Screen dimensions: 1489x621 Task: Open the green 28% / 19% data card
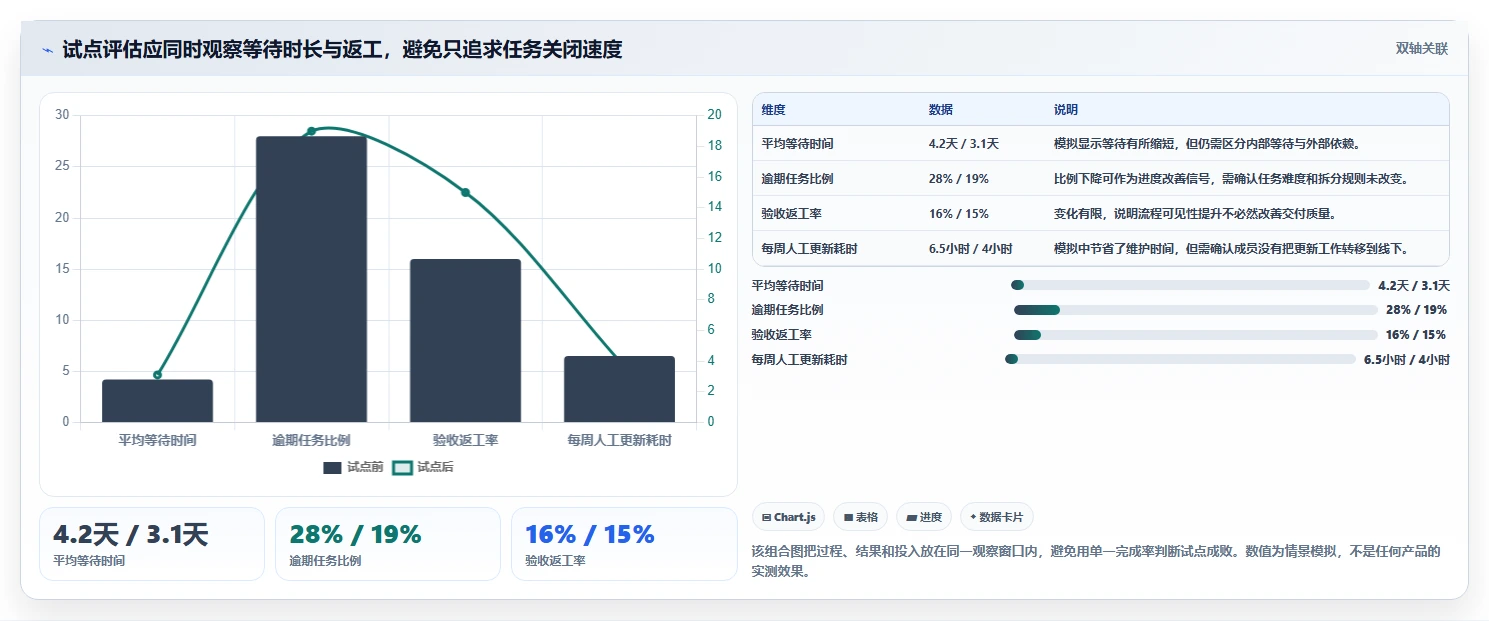click(388, 544)
